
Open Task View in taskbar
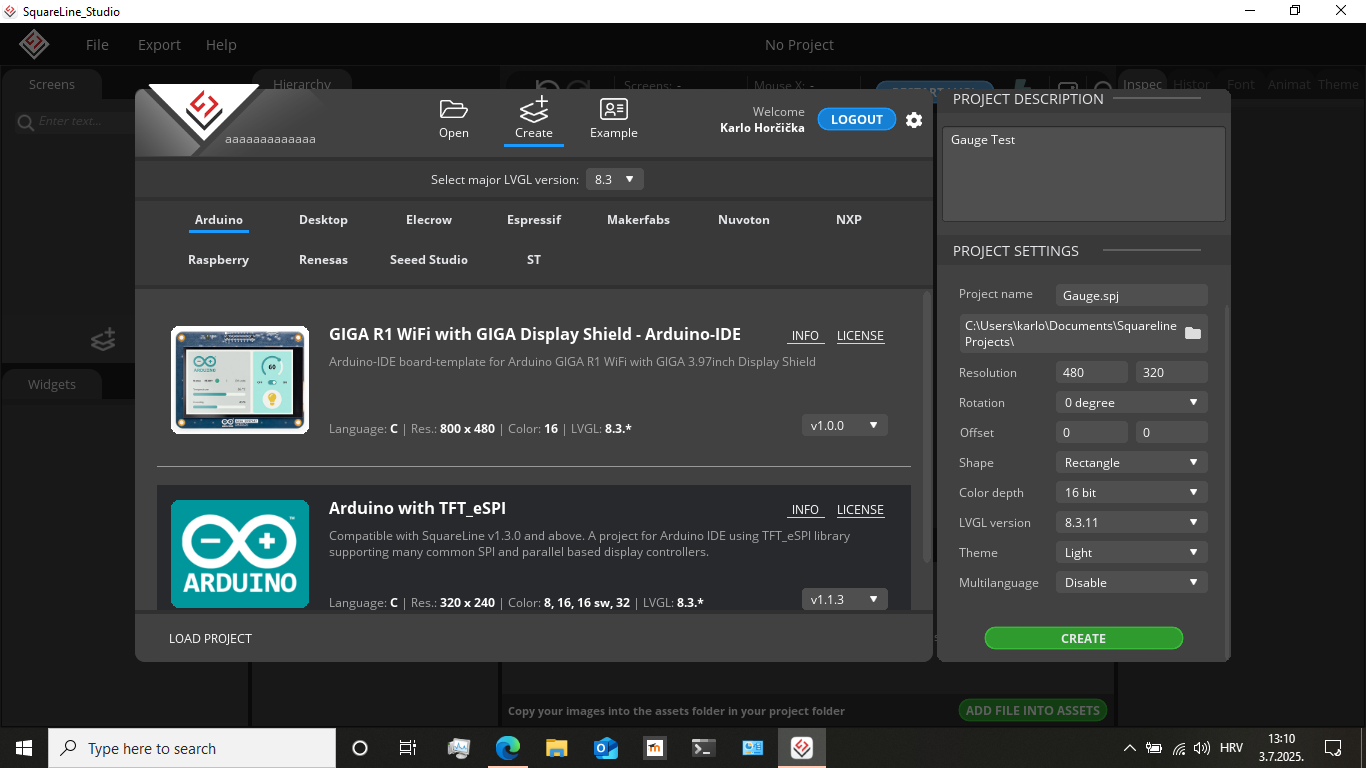408,748
